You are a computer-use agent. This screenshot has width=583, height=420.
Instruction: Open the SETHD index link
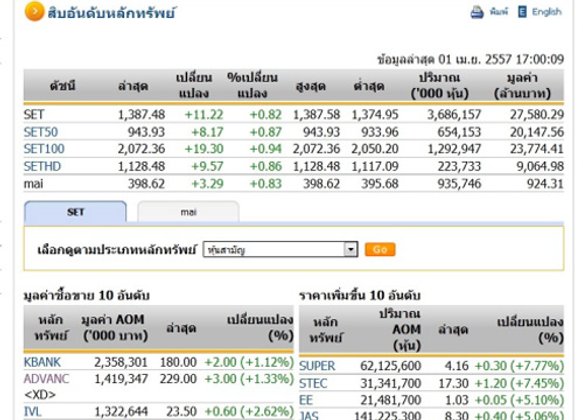point(42,167)
